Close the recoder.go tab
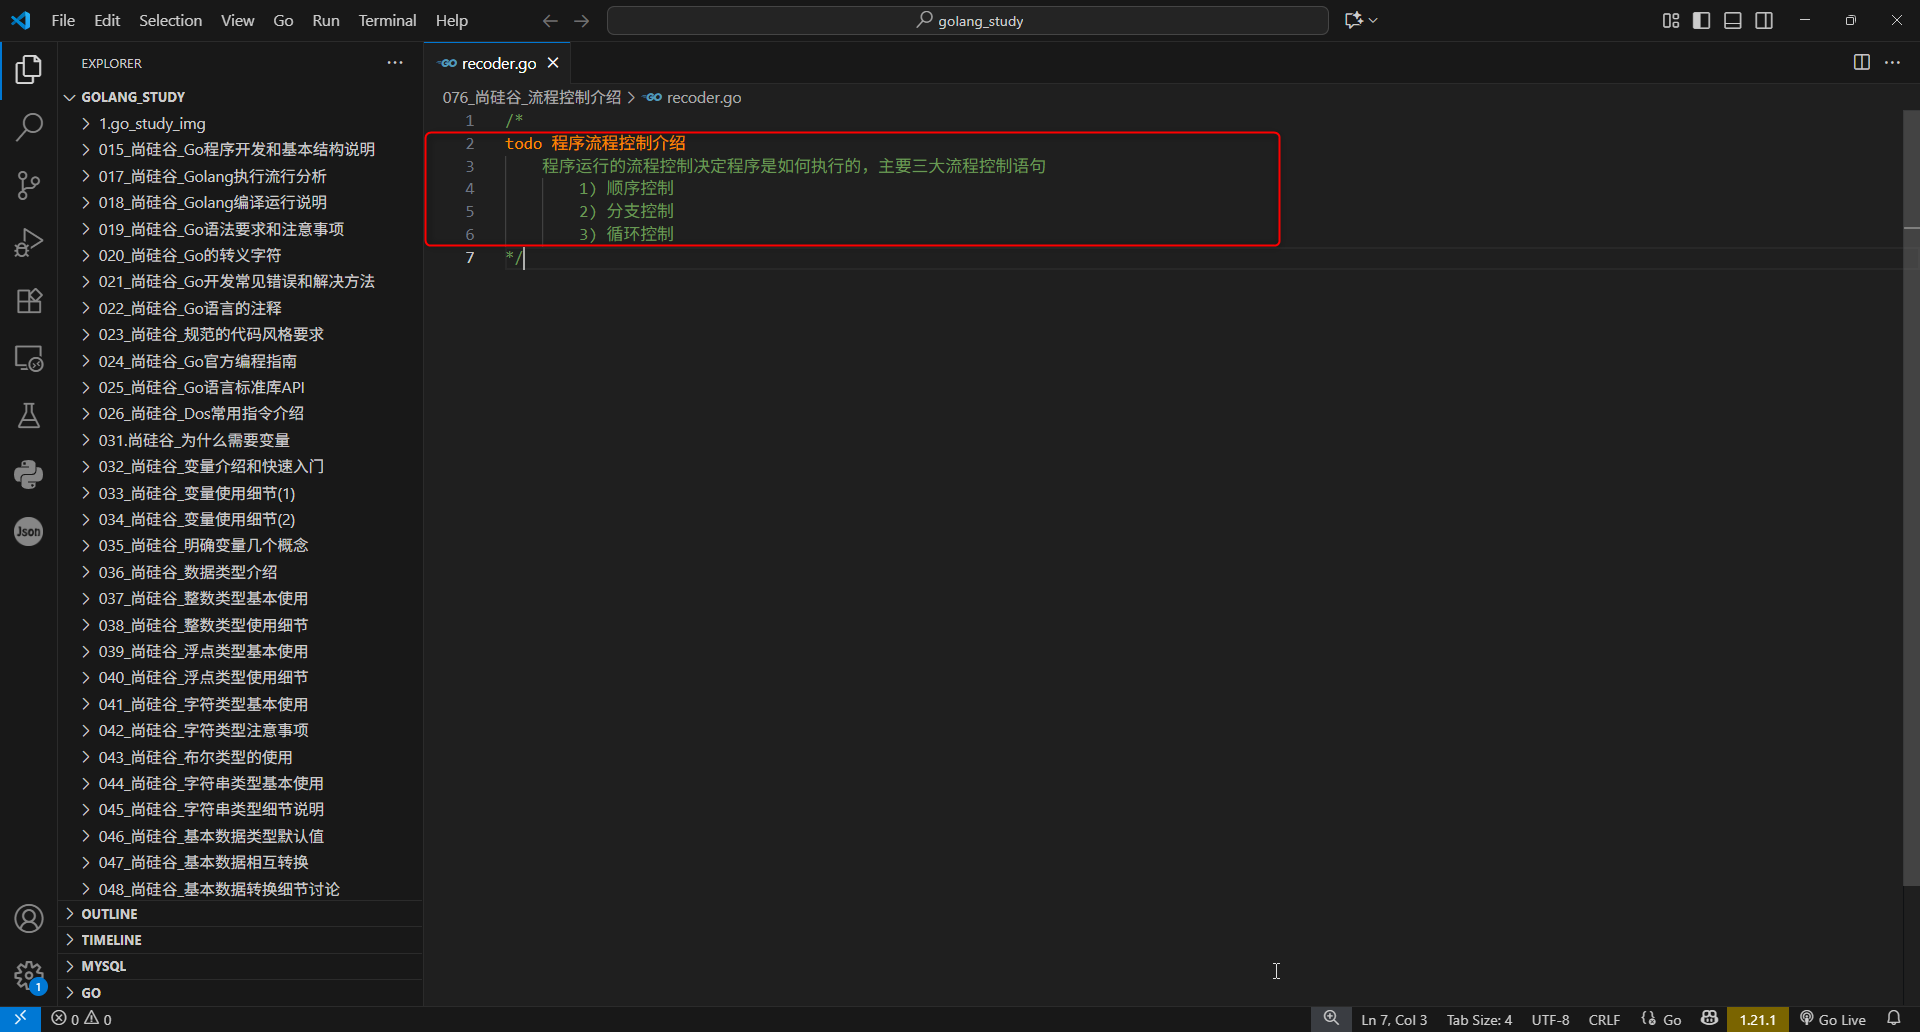 (x=553, y=63)
